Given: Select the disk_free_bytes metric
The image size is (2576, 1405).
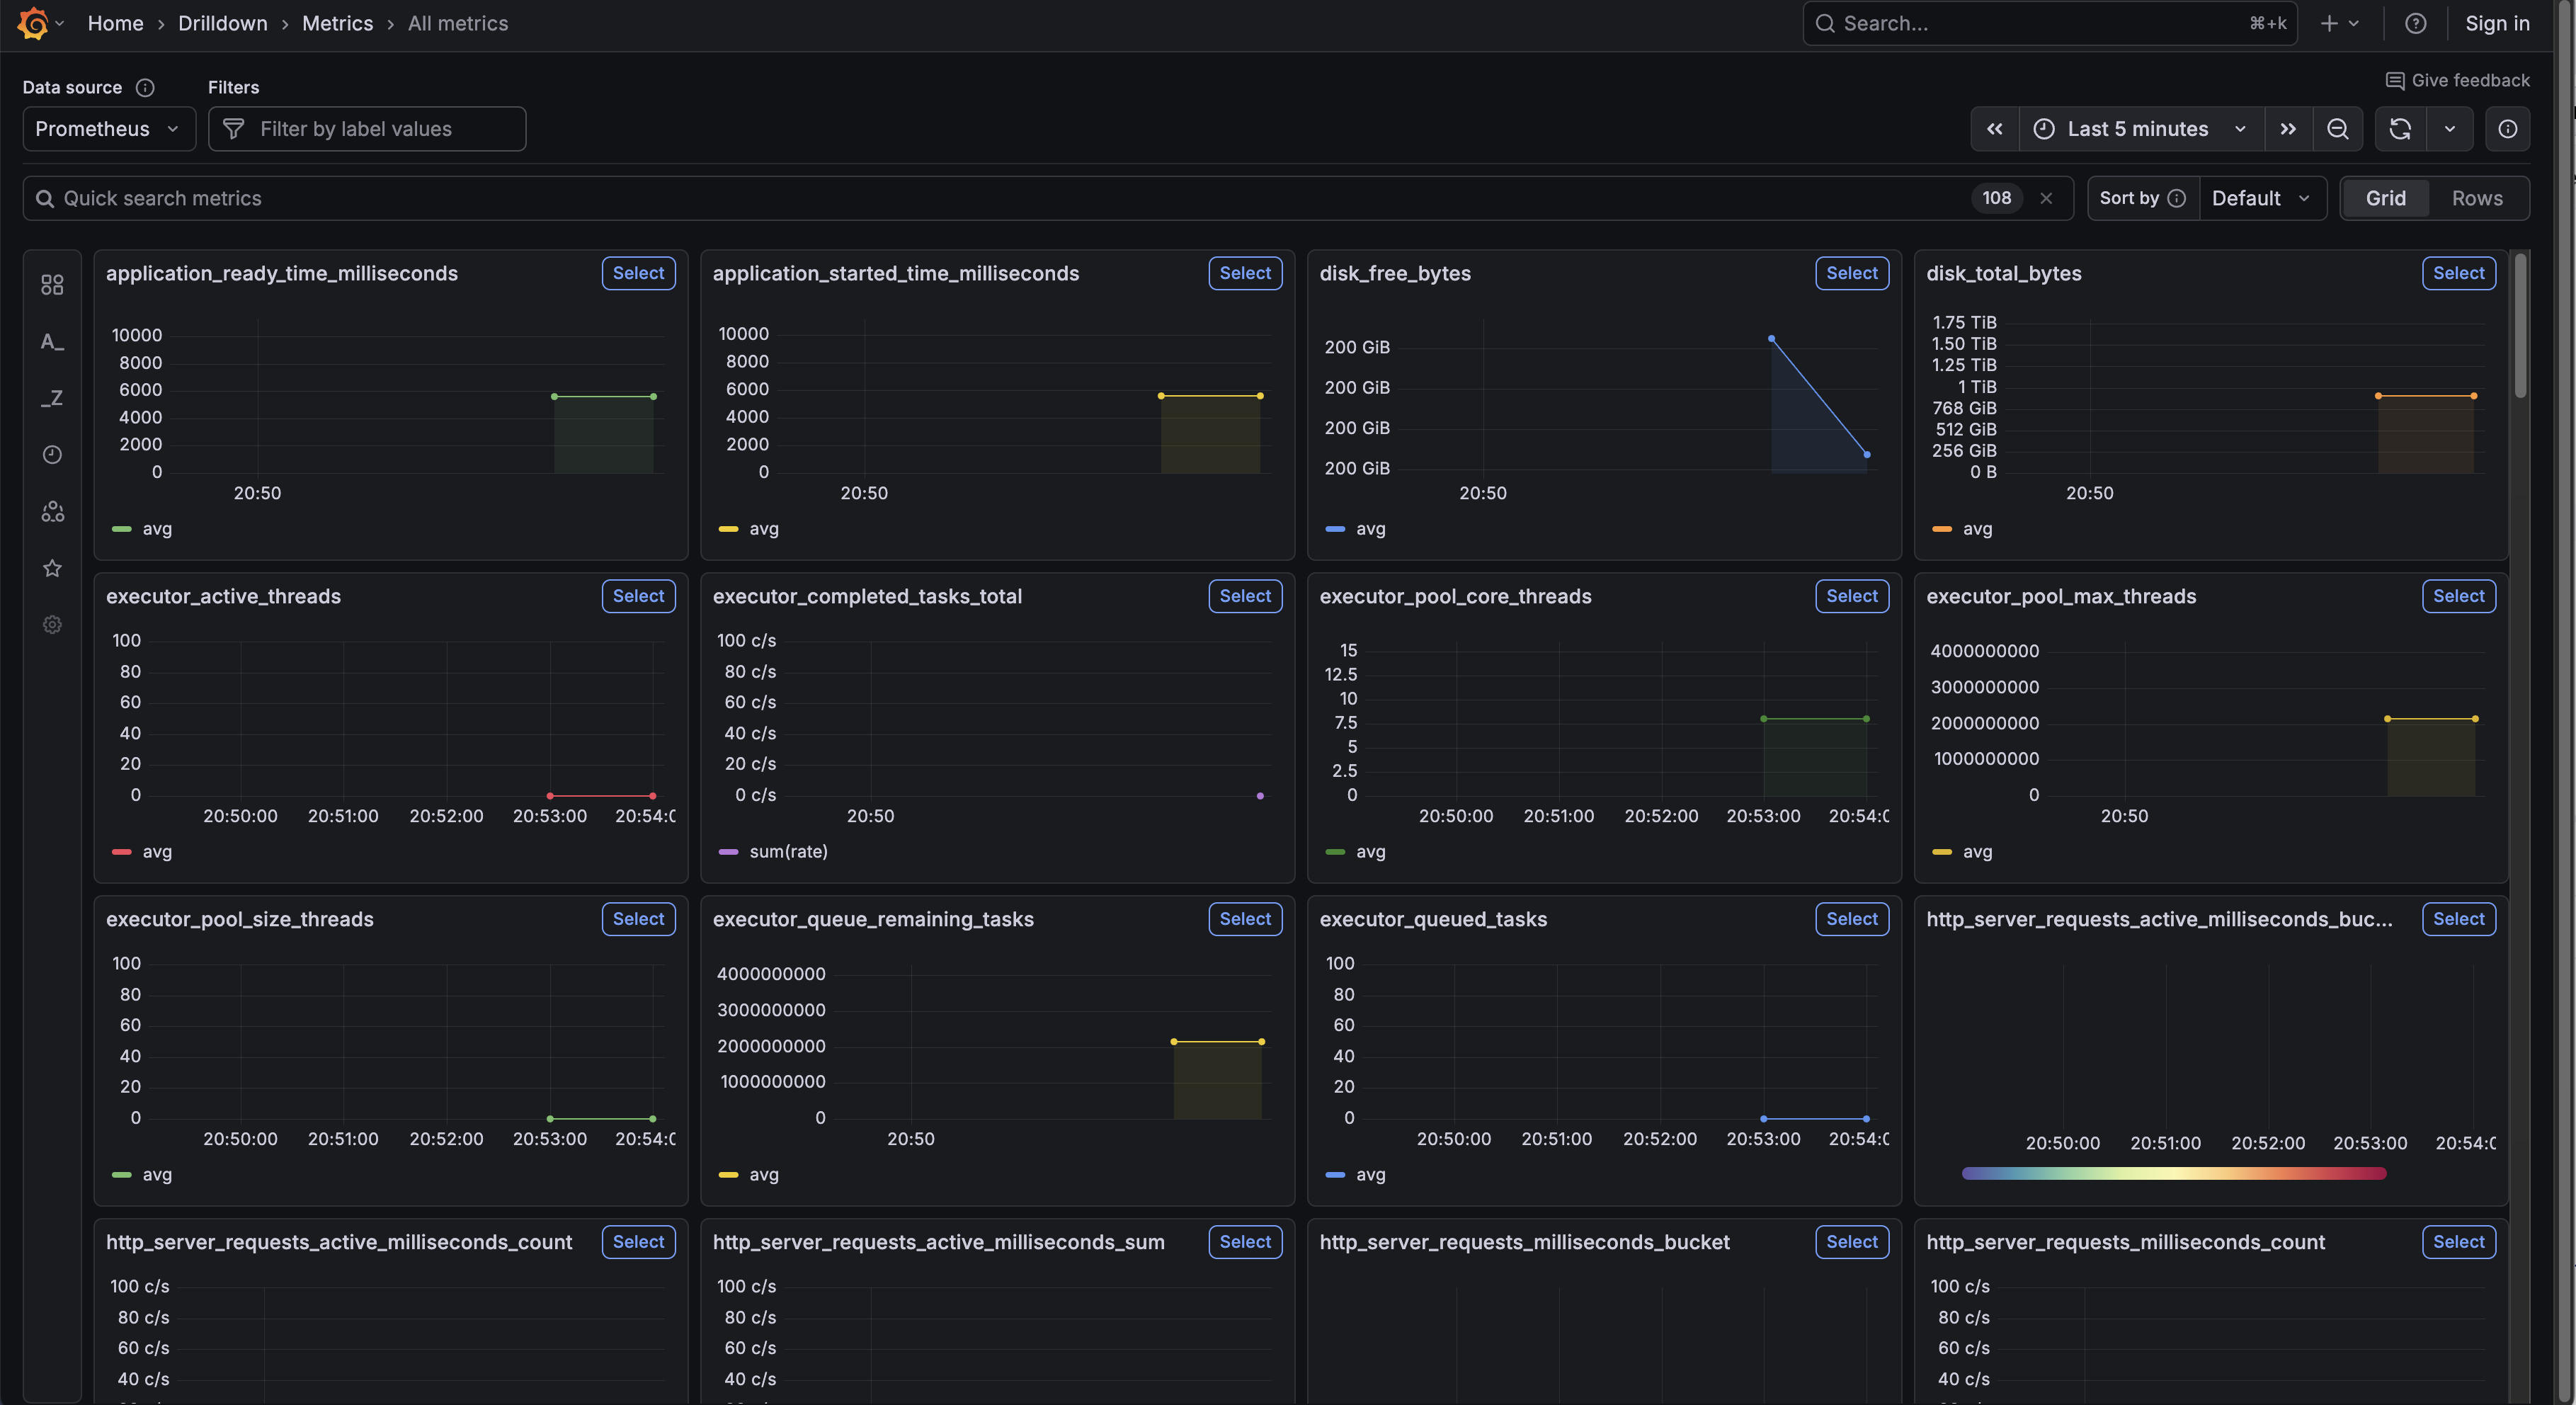Looking at the screenshot, I should coord(1851,273).
